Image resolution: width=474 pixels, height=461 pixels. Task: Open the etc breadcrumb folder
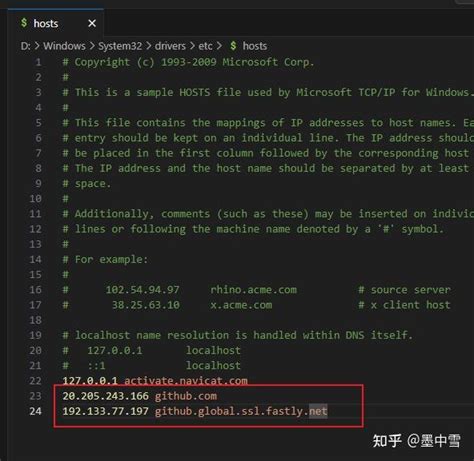205,46
